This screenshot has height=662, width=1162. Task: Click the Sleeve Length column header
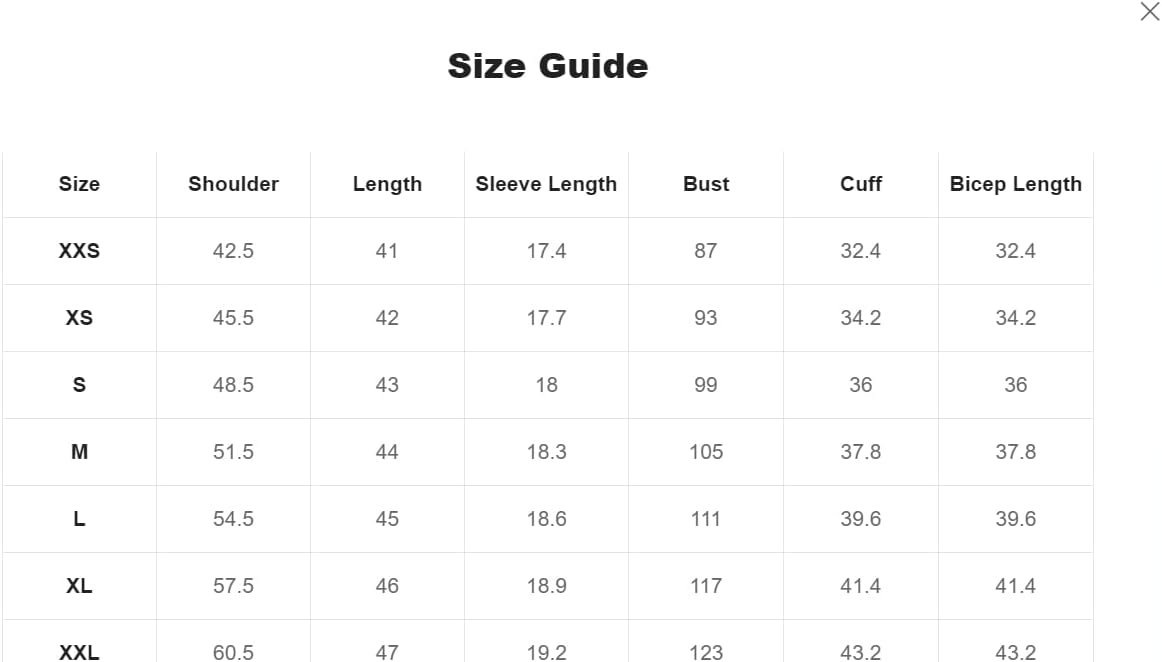click(x=546, y=184)
